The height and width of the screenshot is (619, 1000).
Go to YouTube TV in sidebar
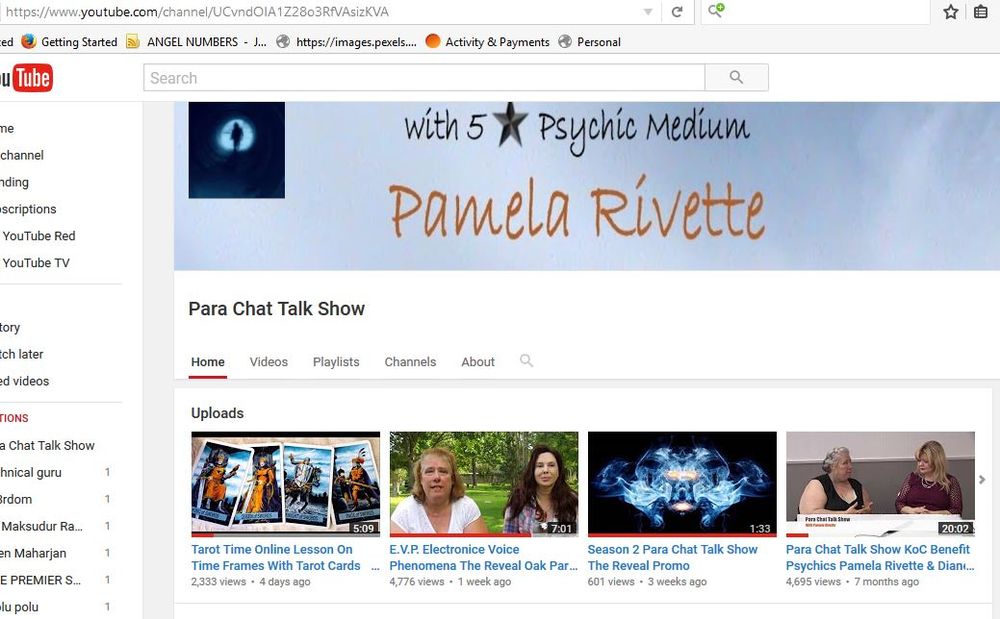pos(36,263)
